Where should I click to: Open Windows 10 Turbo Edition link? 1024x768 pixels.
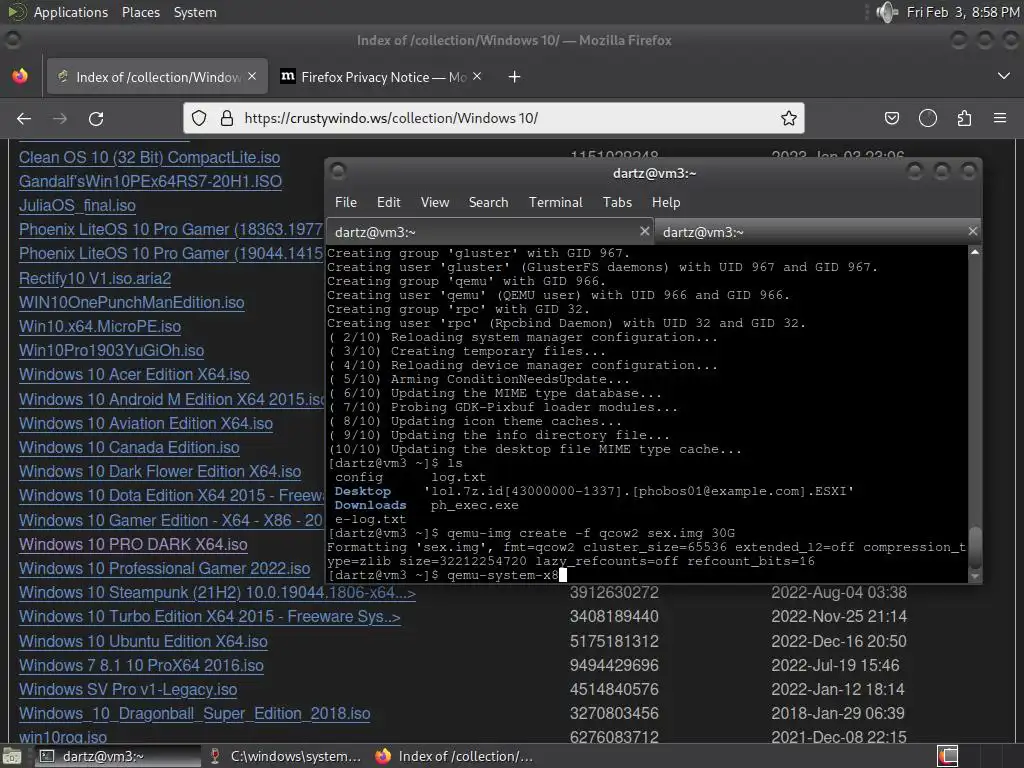(x=210, y=616)
